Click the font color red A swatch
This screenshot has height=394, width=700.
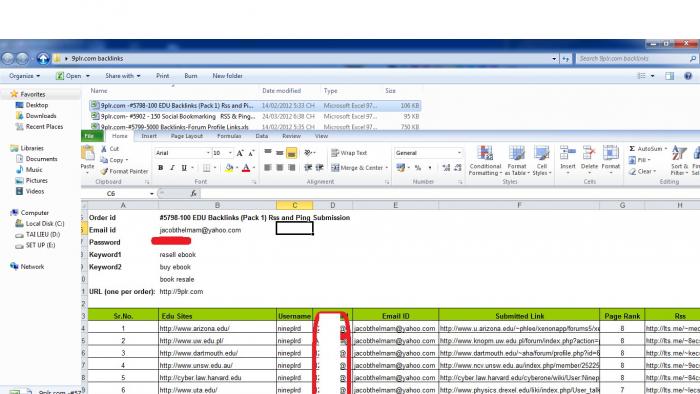click(246, 168)
